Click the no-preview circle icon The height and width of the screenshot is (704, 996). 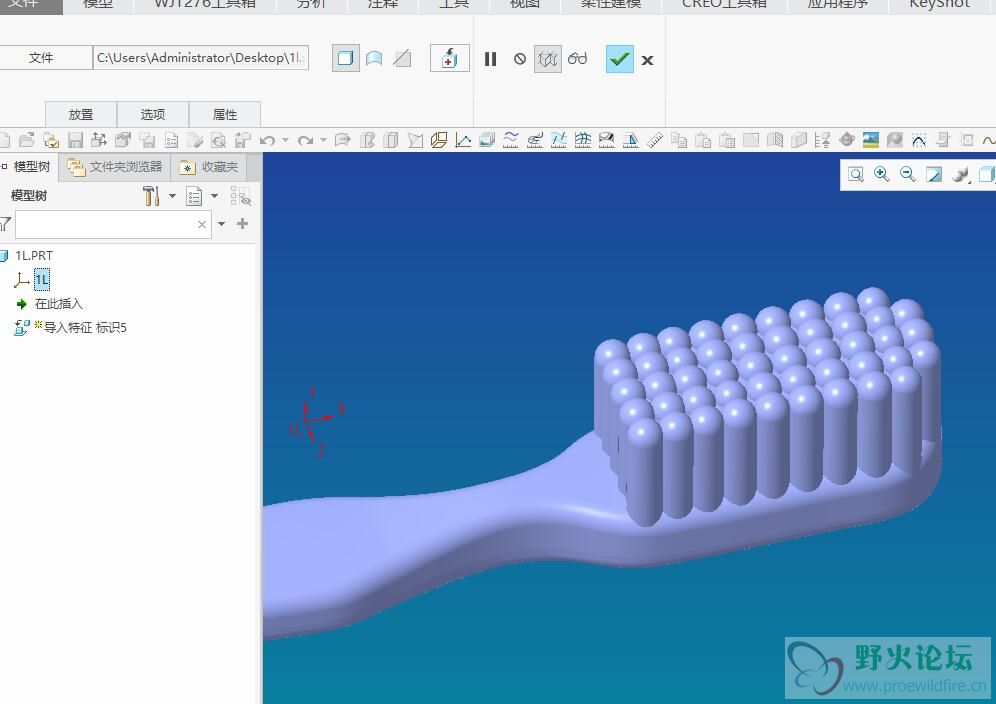click(520, 59)
